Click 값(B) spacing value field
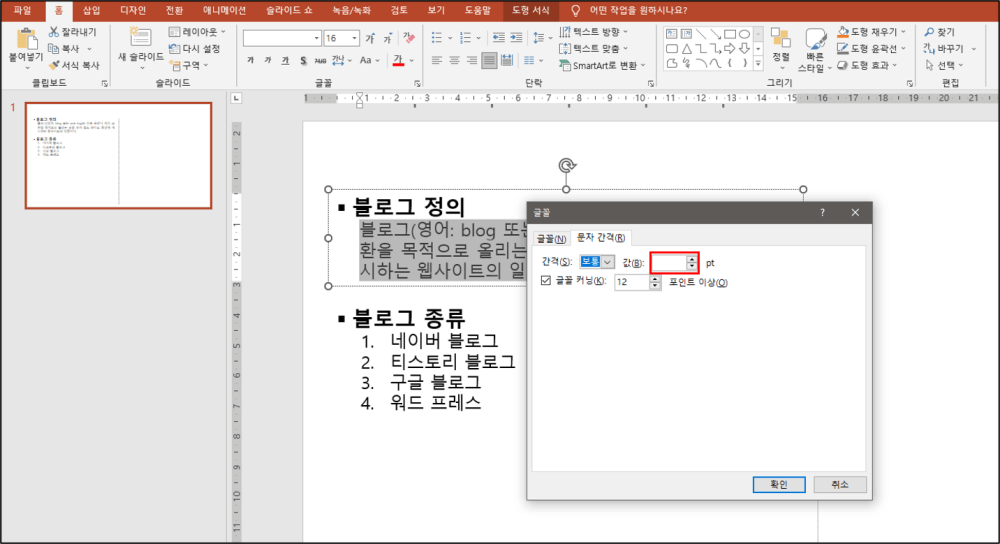Viewport: 1000px width, 544px height. click(x=669, y=263)
